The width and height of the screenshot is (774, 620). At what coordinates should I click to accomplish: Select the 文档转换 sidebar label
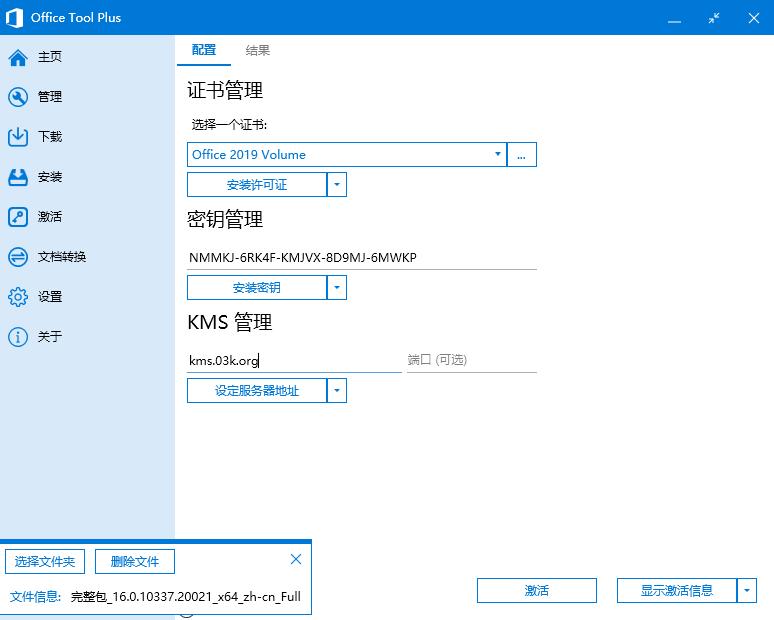[x=62, y=257]
